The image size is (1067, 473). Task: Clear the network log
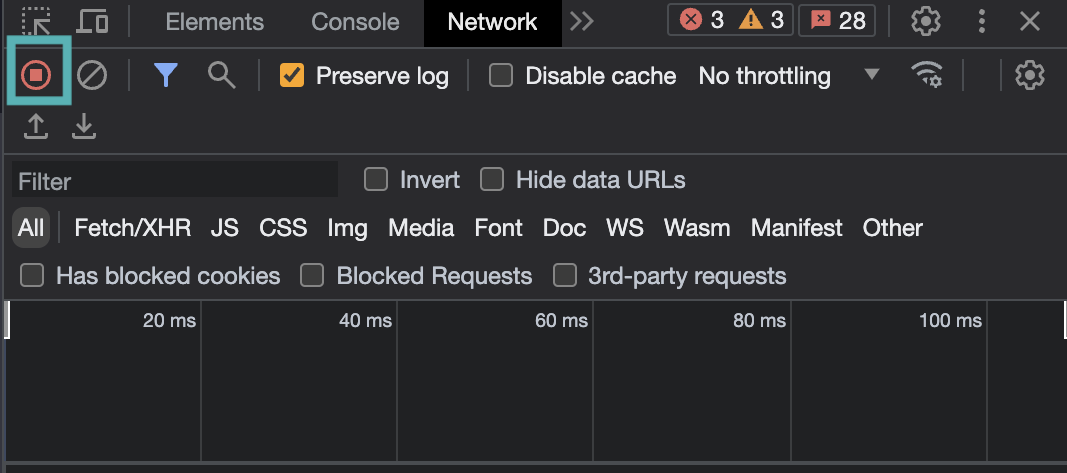tap(92, 75)
